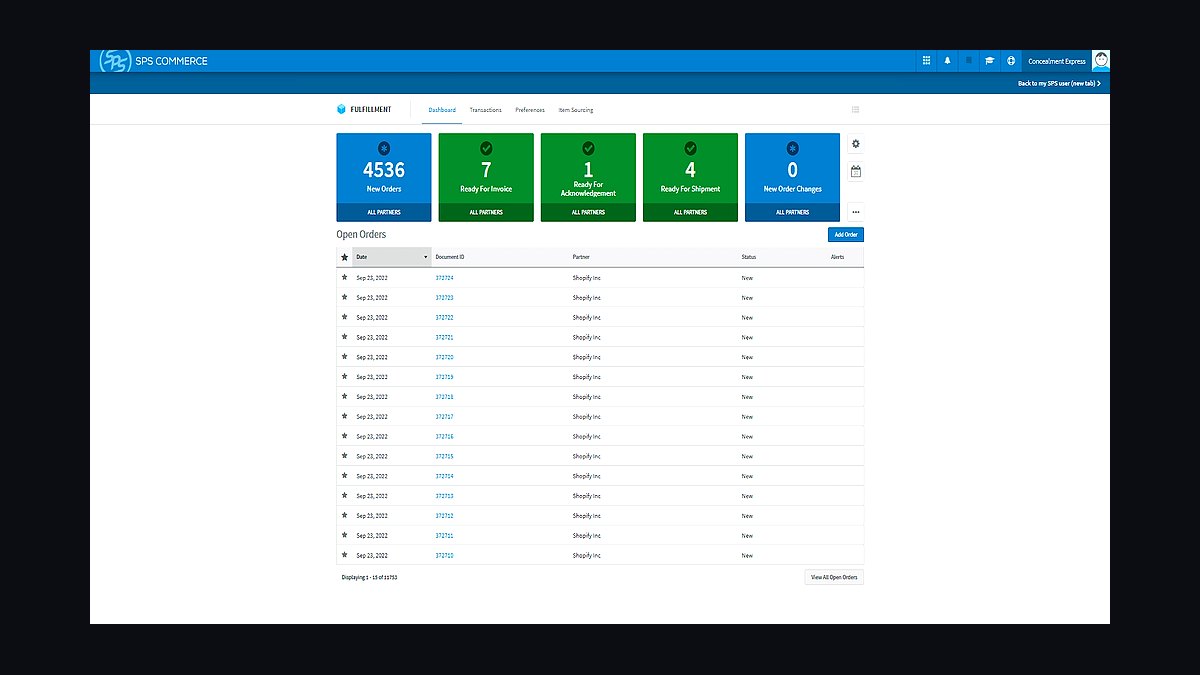Star the order row 372720
The width and height of the screenshot is (1200, 675).
point(345,357)
